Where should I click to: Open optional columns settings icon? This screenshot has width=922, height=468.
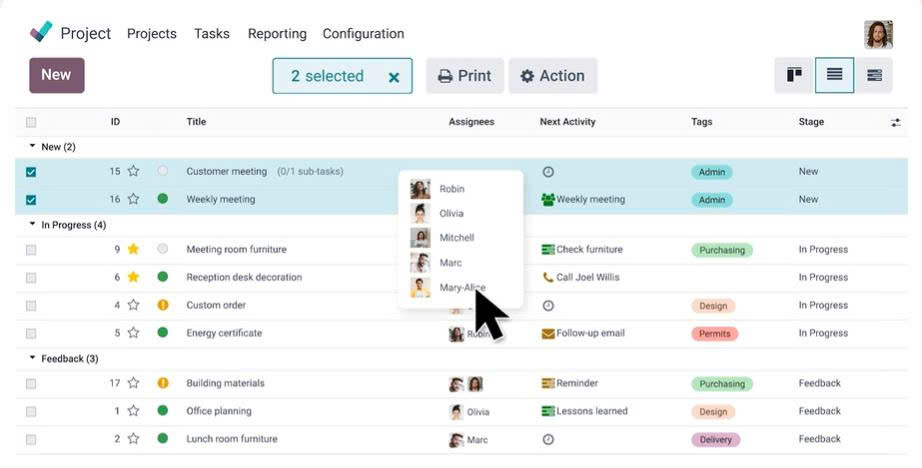895,122
